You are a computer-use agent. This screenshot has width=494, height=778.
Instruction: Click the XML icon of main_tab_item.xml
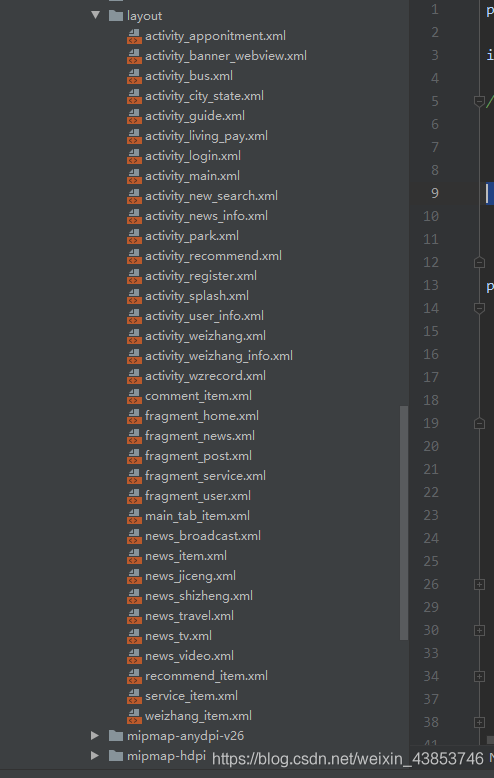coord(134,516)
